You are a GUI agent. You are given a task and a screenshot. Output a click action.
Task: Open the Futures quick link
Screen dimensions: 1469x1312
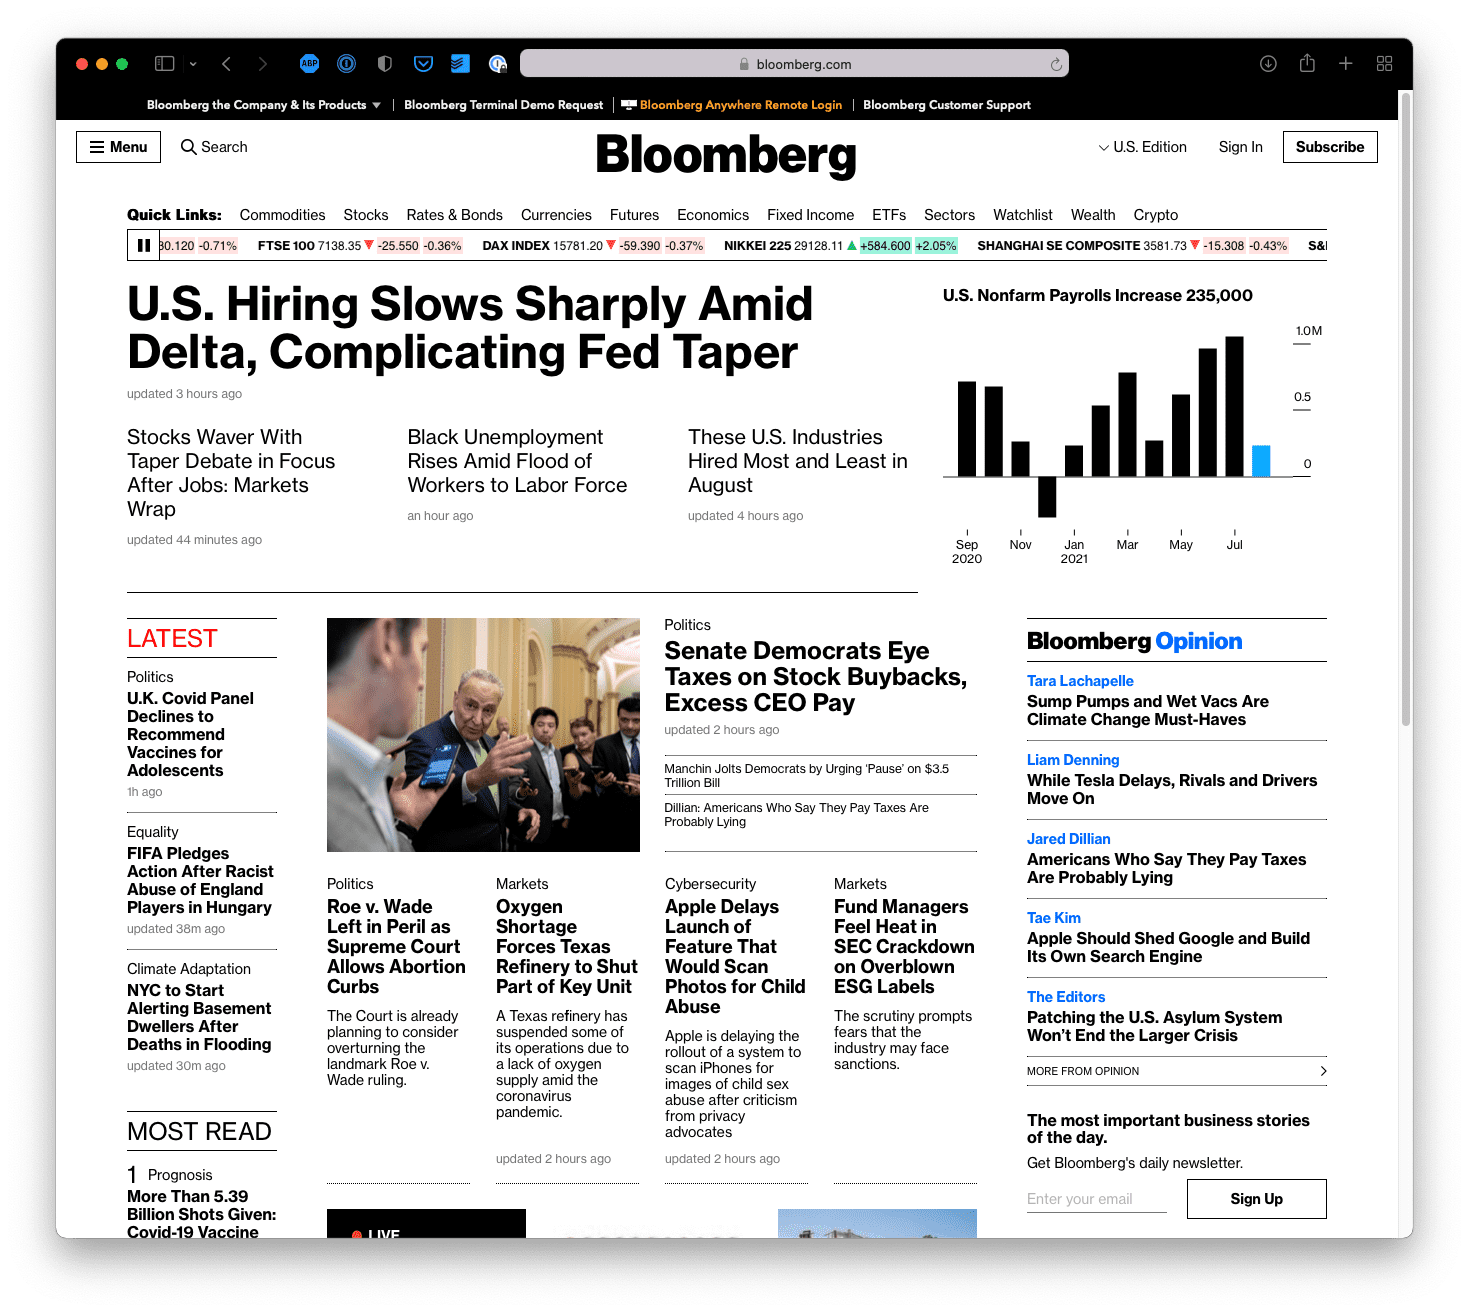tap(635, 215)
